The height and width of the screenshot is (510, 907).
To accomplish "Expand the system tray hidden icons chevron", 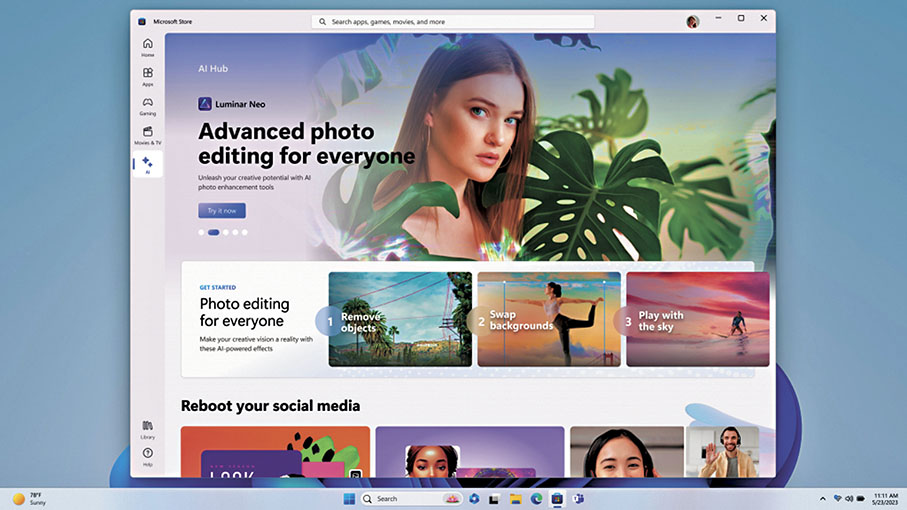I will pos(823,498).
